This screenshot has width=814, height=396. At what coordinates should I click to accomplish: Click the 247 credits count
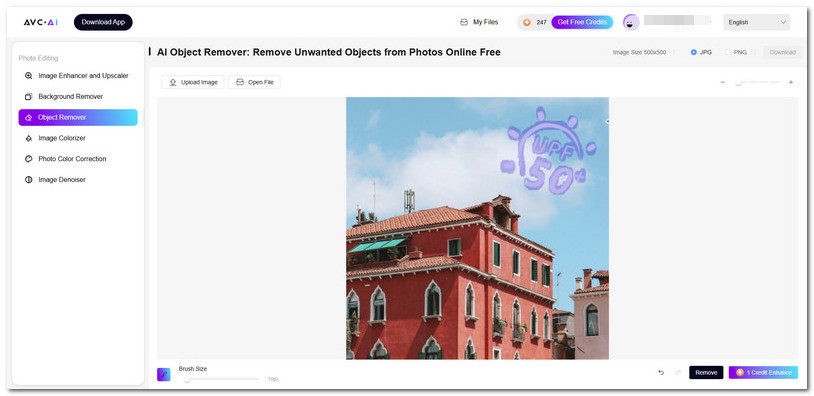click(541, 22)
